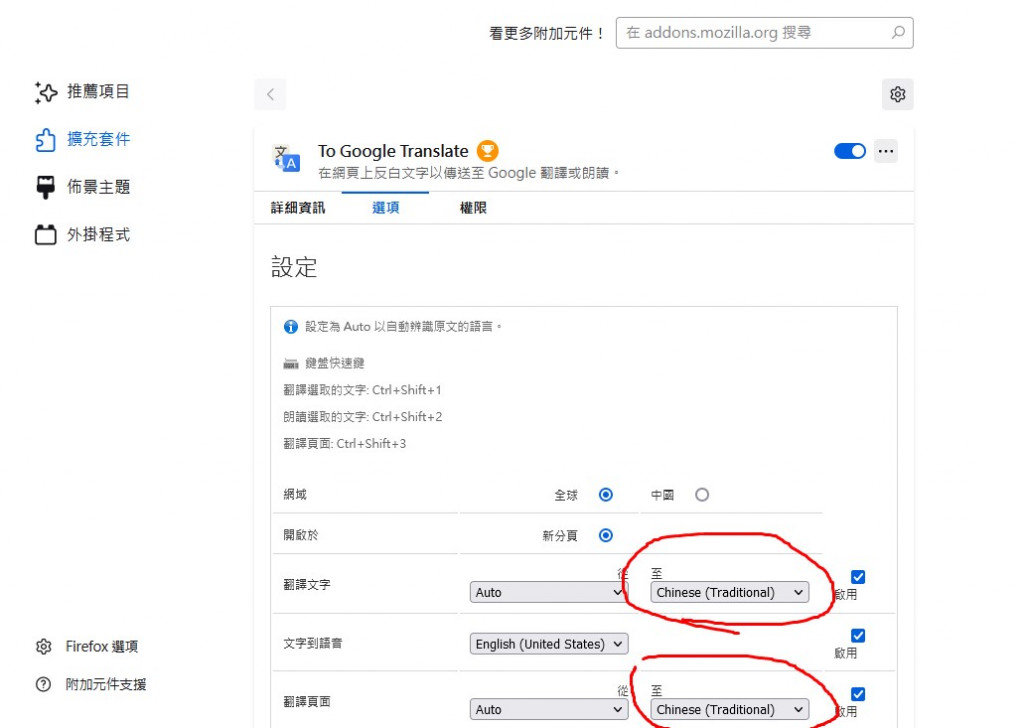Switch to 權限 tab
Screen dimensions: 1024x728
[473, 208]
